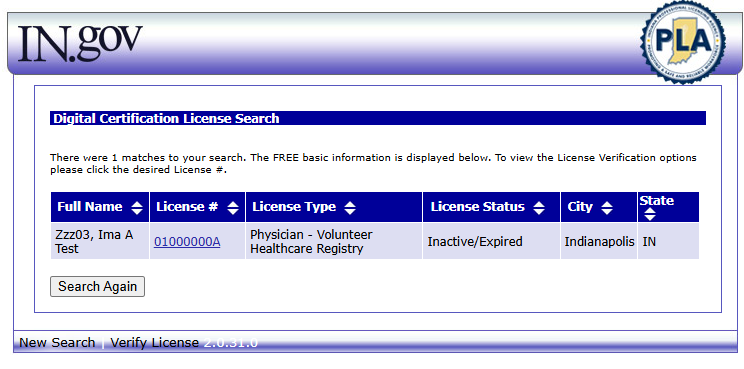Sort Full Name descending with down arrow
Viewport: 744px width, 369px height.
pos(137,212)
